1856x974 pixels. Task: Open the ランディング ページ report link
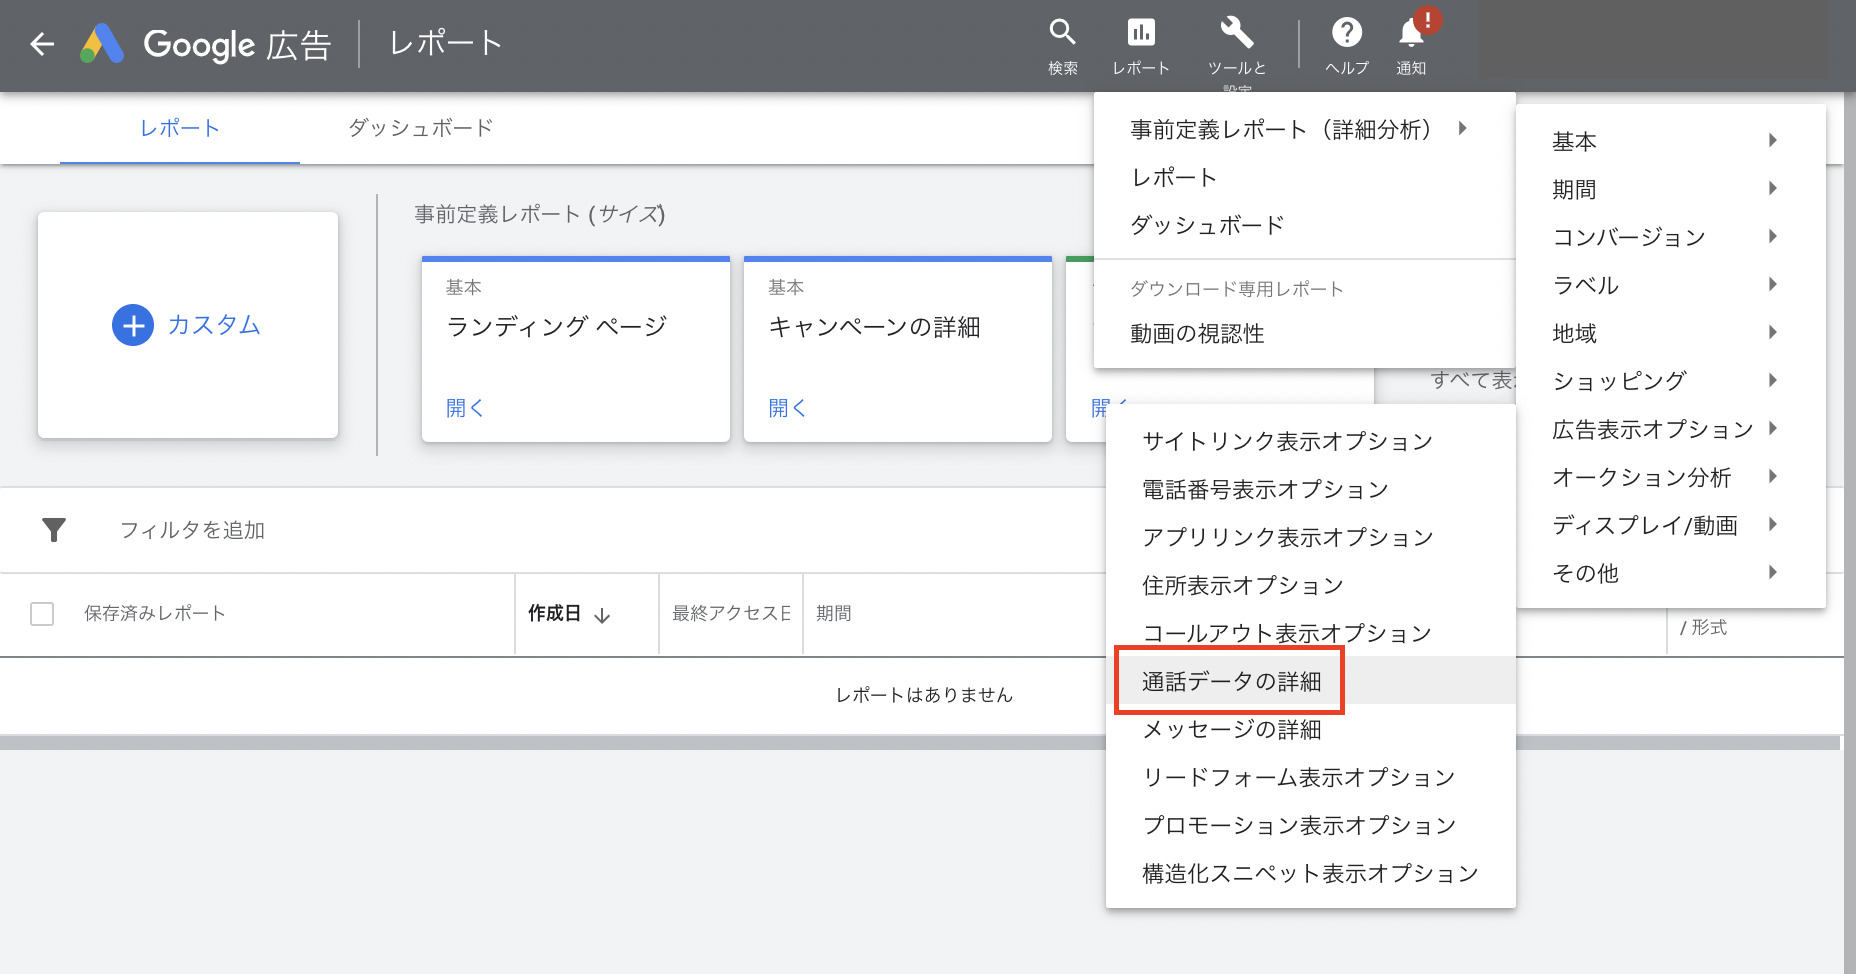pyautogui.click(x=465, y=408)
